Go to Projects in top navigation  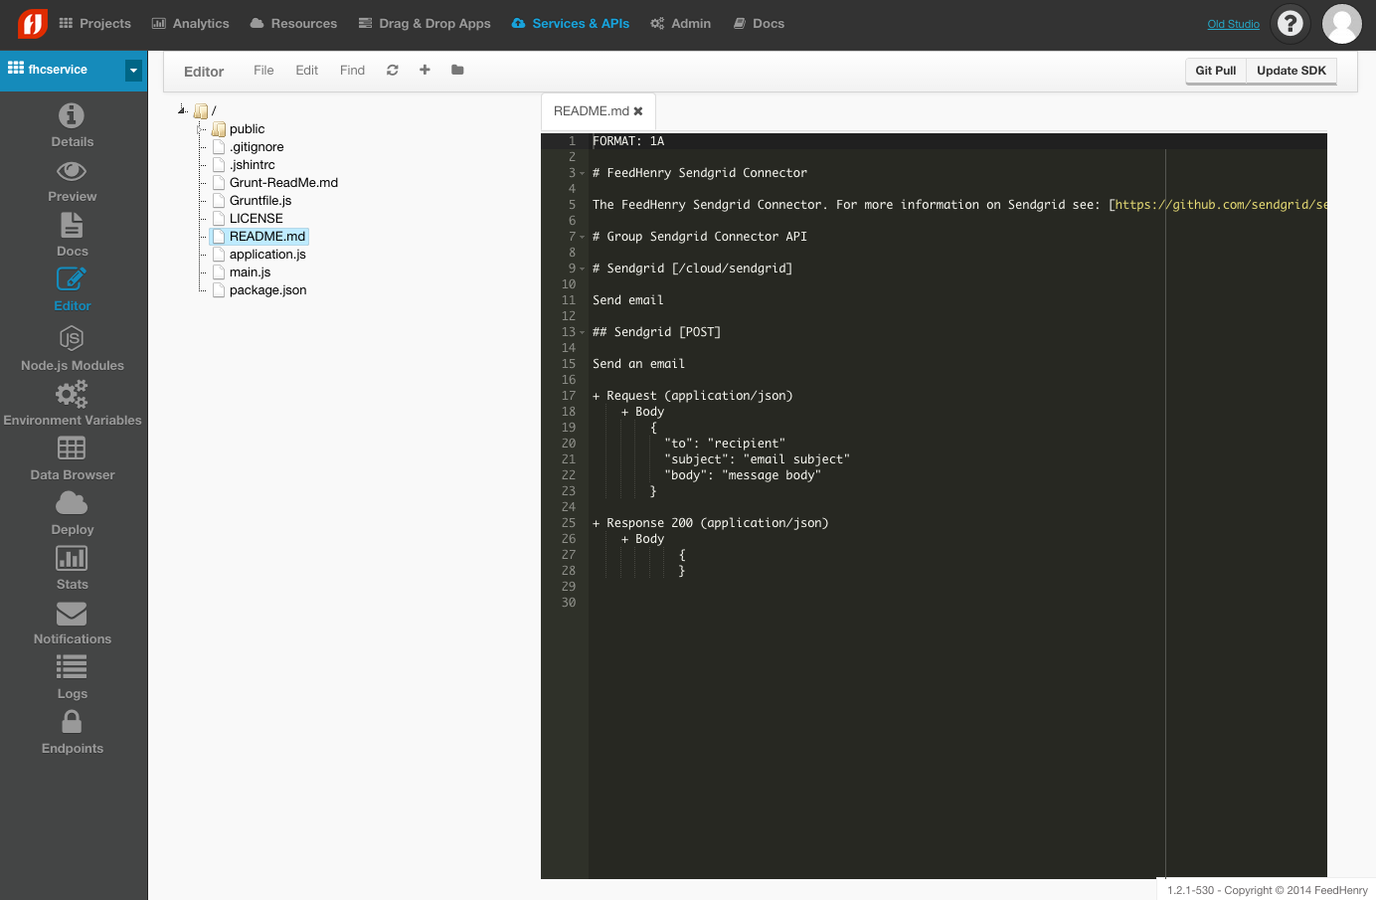coord(95,23)
